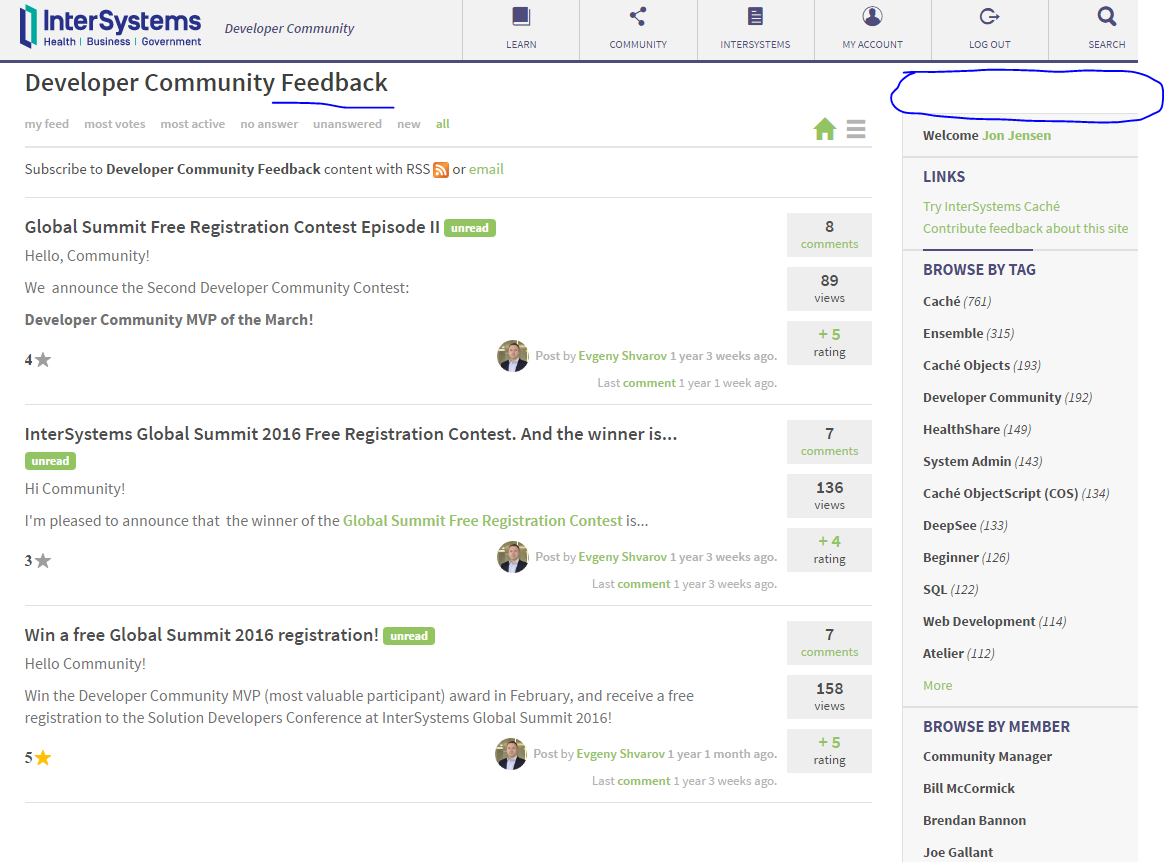Click the 136 views box
Viewport: 1164px width, 862px height.
point(829,496)
